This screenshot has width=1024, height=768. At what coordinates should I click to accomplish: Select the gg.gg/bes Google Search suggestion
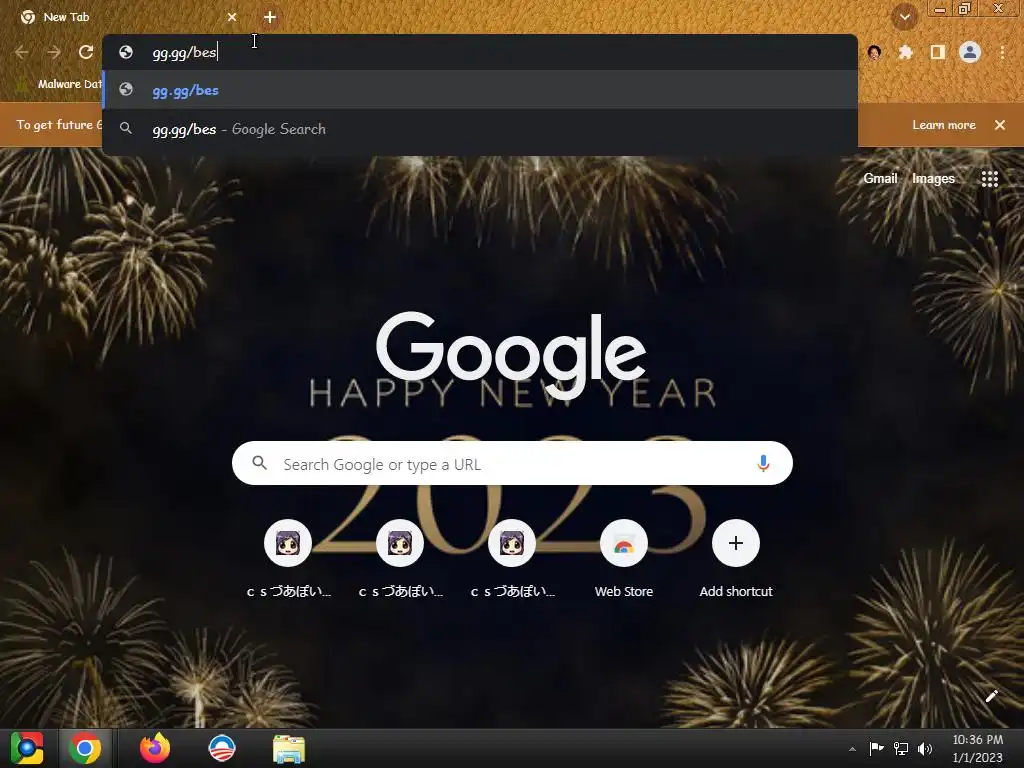tap(479, 129)
